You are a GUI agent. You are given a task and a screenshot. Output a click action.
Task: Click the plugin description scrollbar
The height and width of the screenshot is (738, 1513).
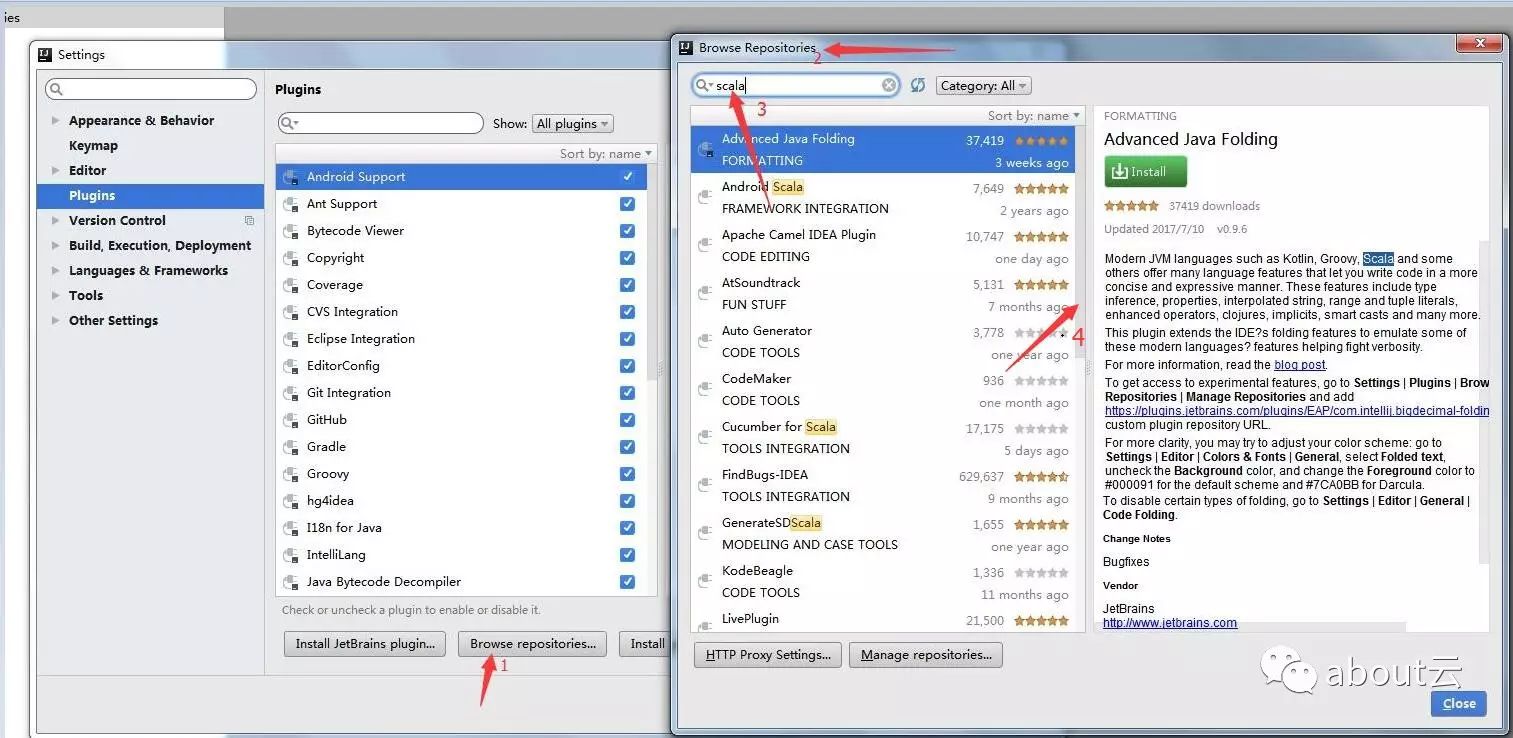(1484, 400)
